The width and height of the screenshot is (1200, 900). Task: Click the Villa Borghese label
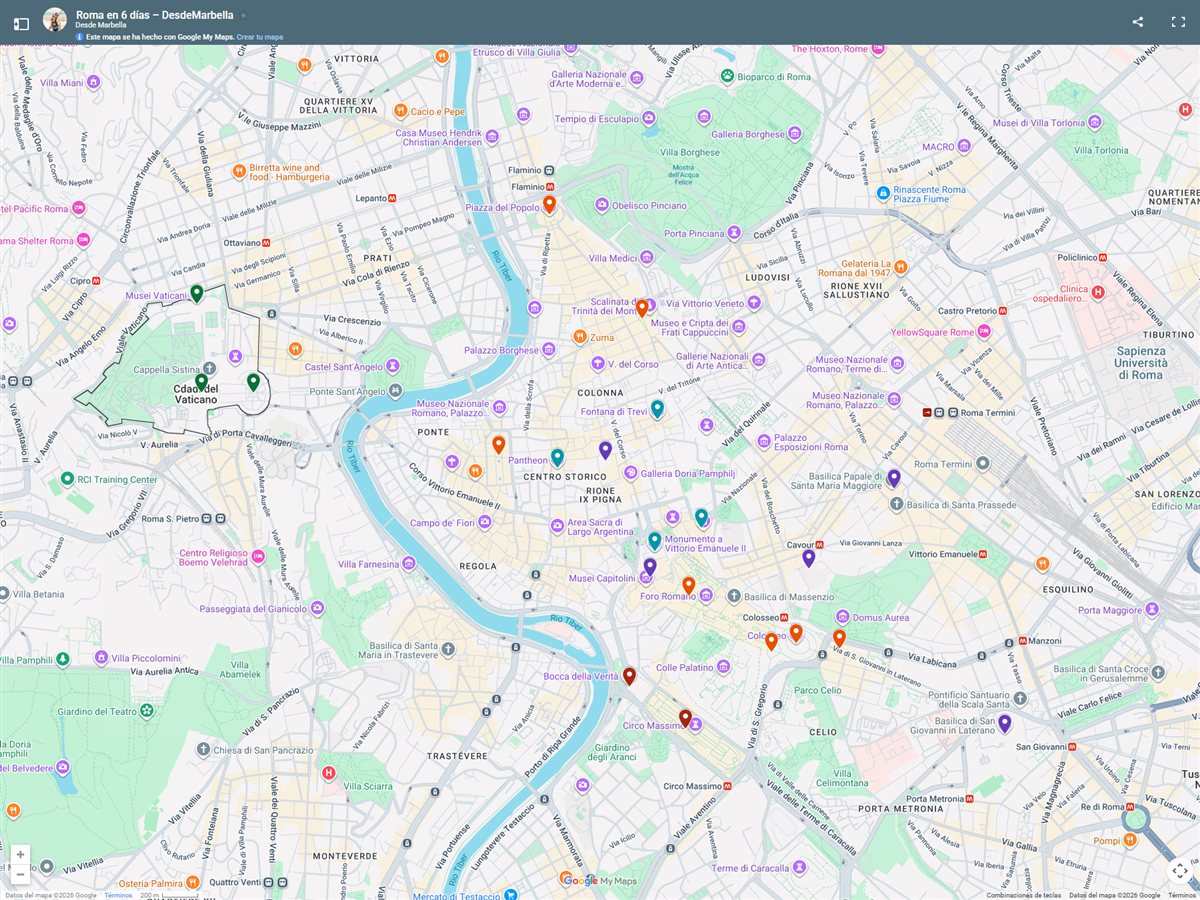point(689,153)
